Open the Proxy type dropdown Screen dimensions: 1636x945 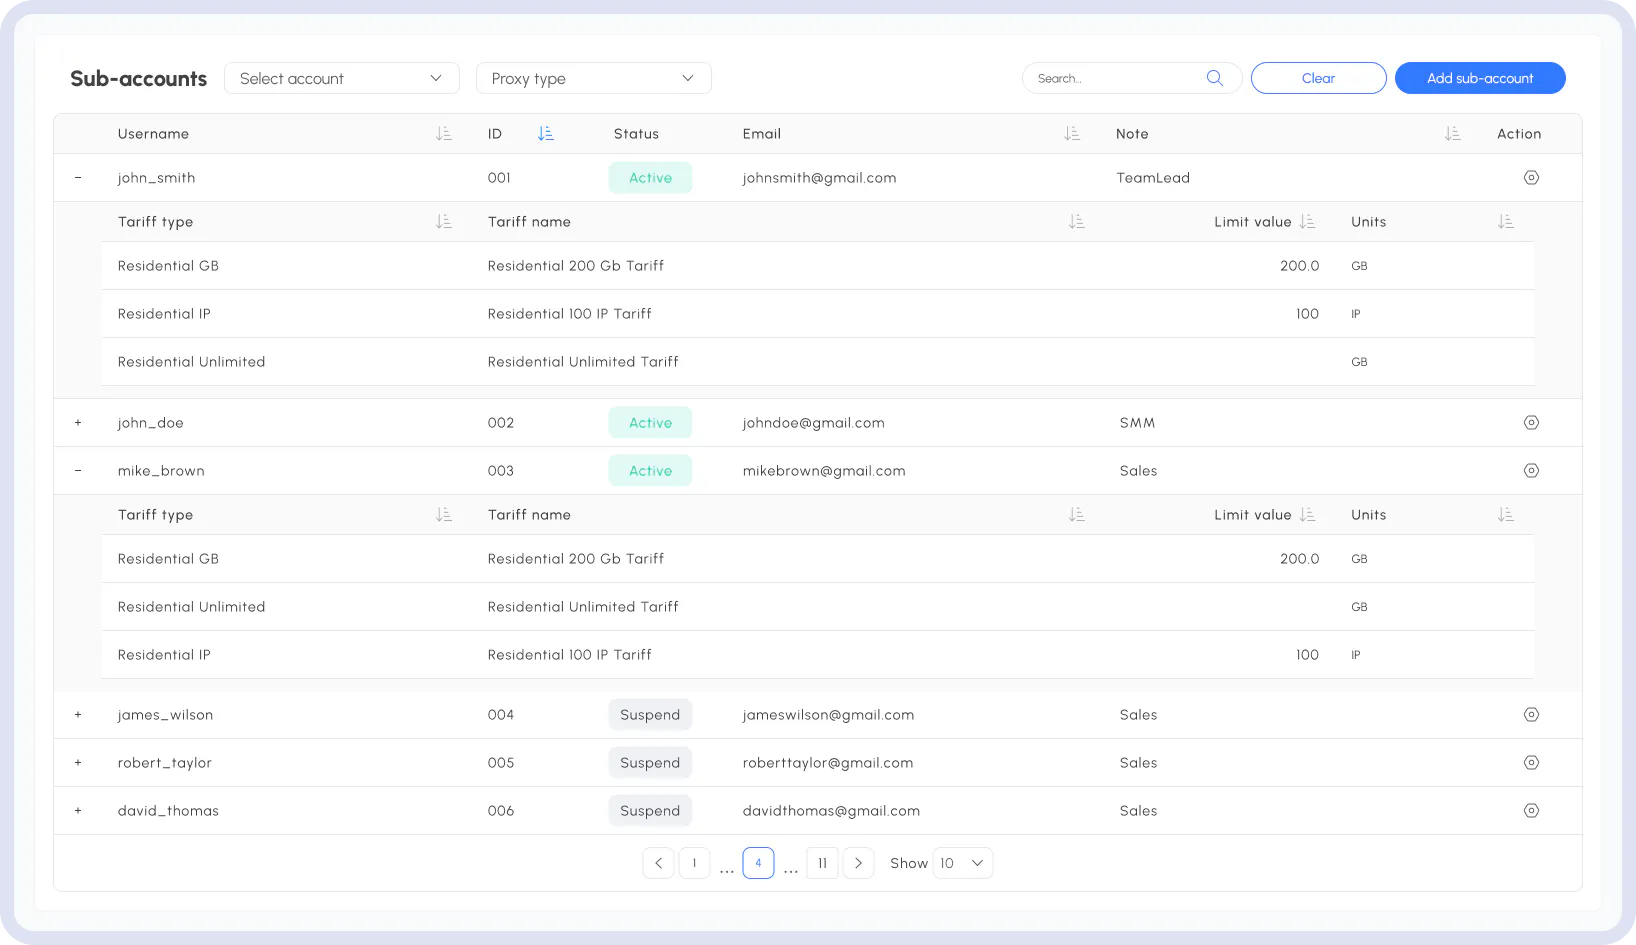coord(594,78)
